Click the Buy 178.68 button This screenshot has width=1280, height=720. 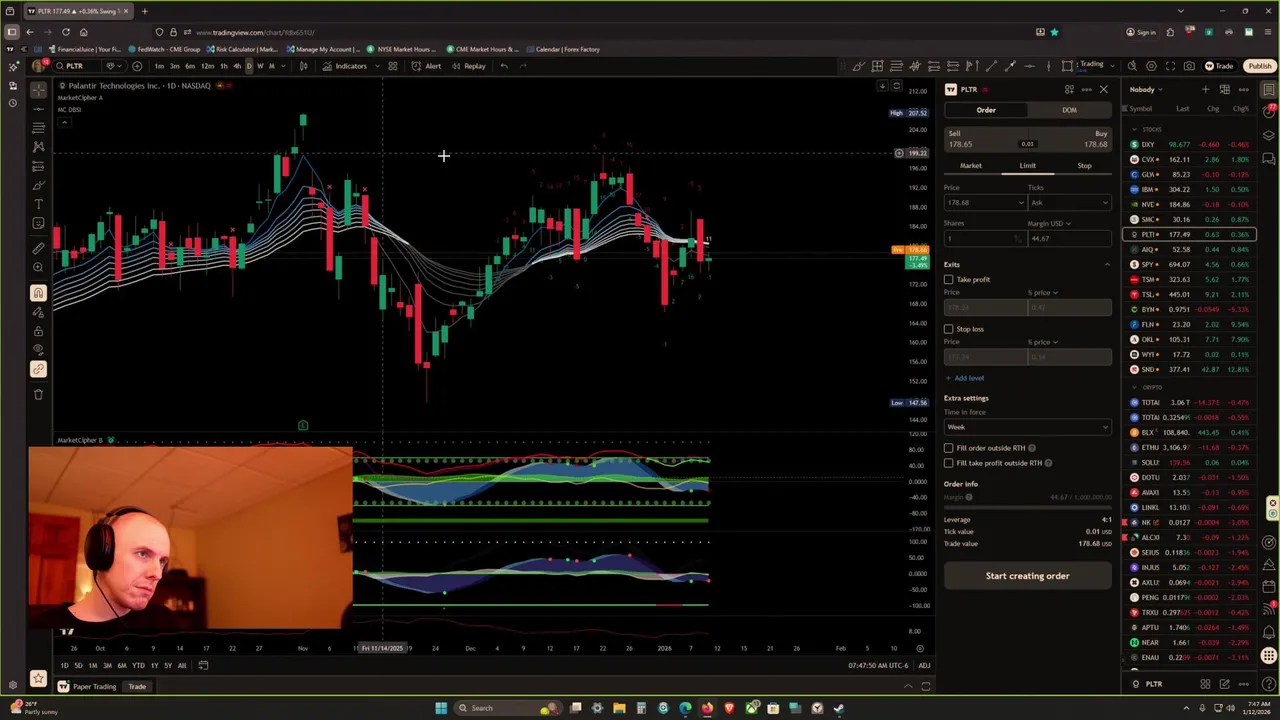click(x=1069, y=139)
